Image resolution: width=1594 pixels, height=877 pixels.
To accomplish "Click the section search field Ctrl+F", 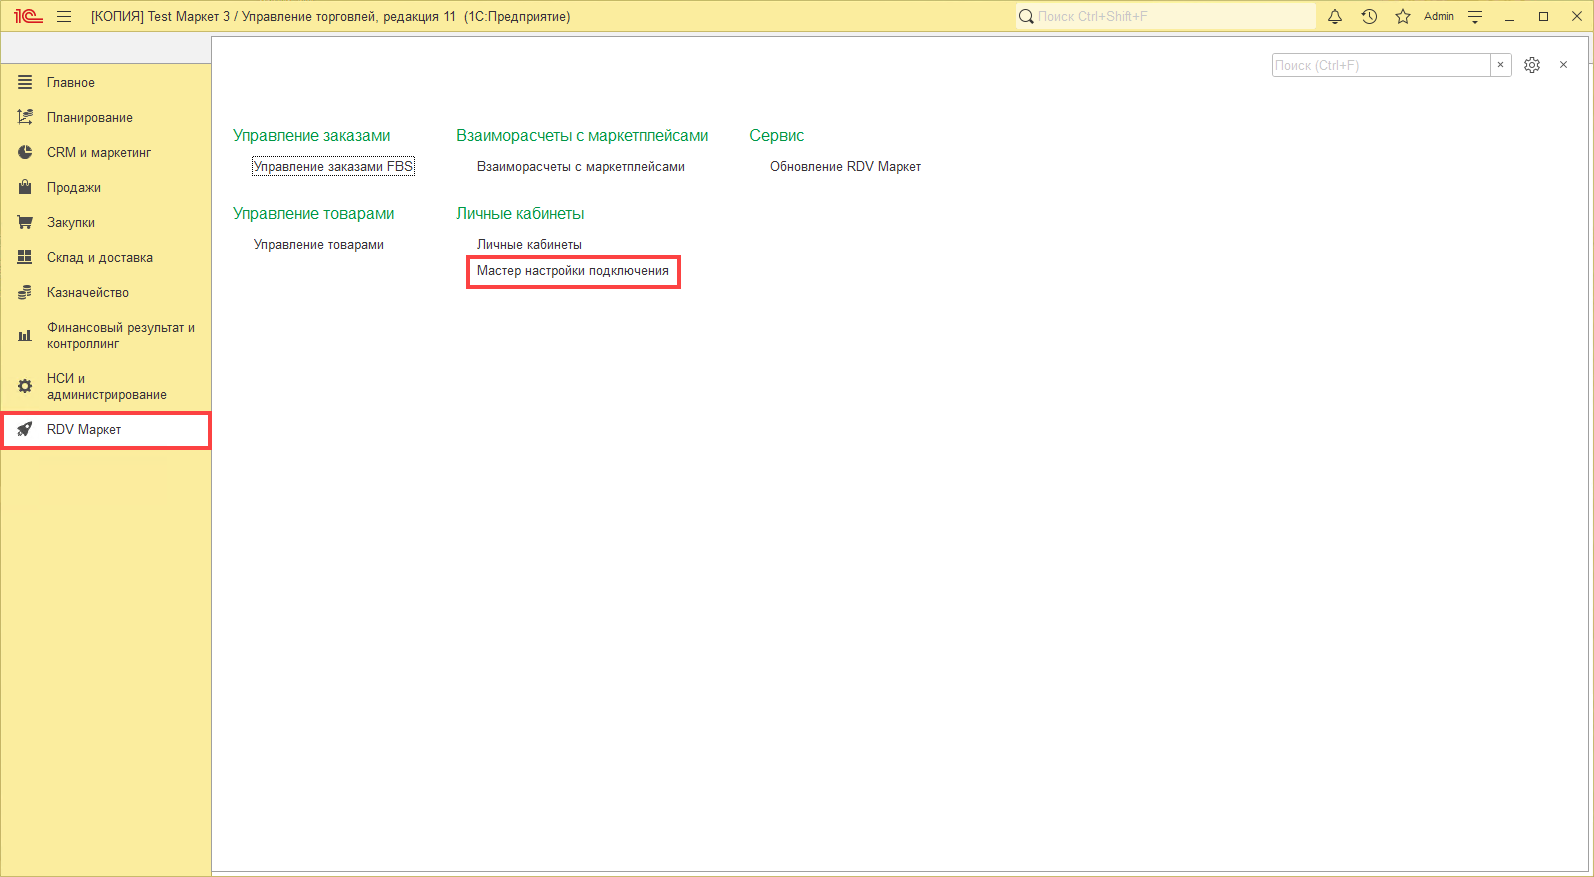I will coord(1381,65).
